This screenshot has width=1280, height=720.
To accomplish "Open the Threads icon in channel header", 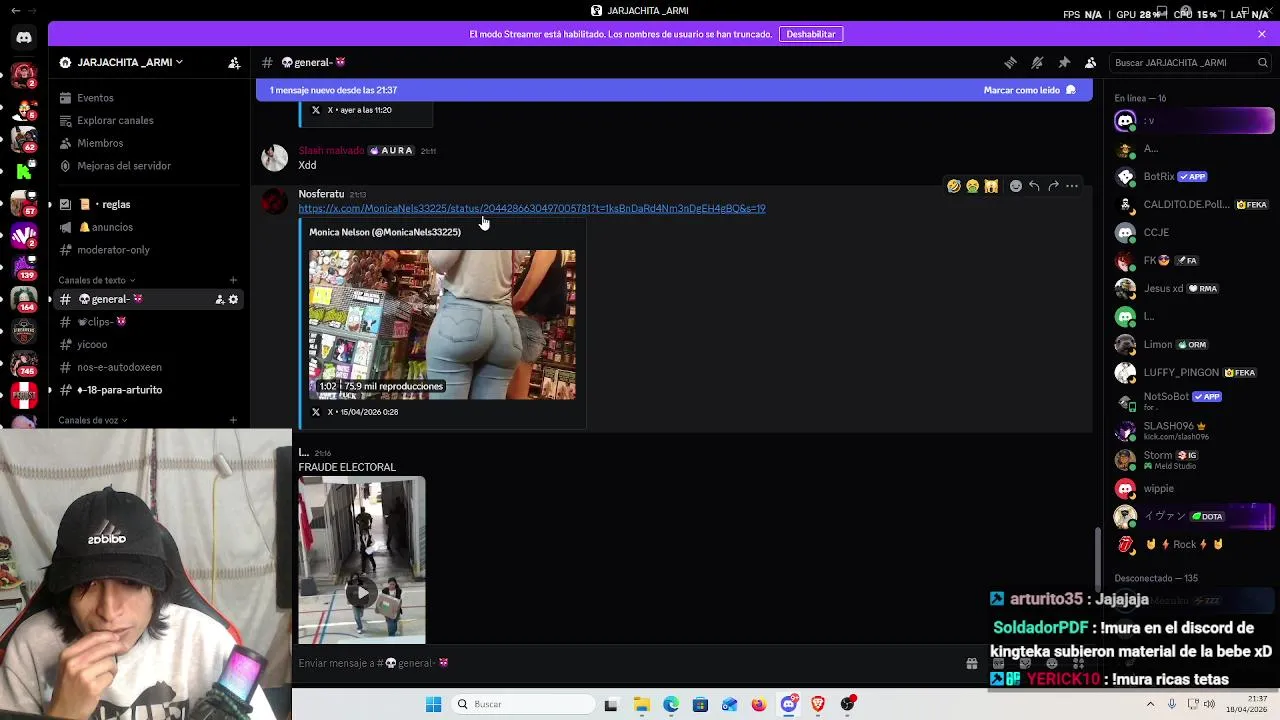I will pos(1010,62).
